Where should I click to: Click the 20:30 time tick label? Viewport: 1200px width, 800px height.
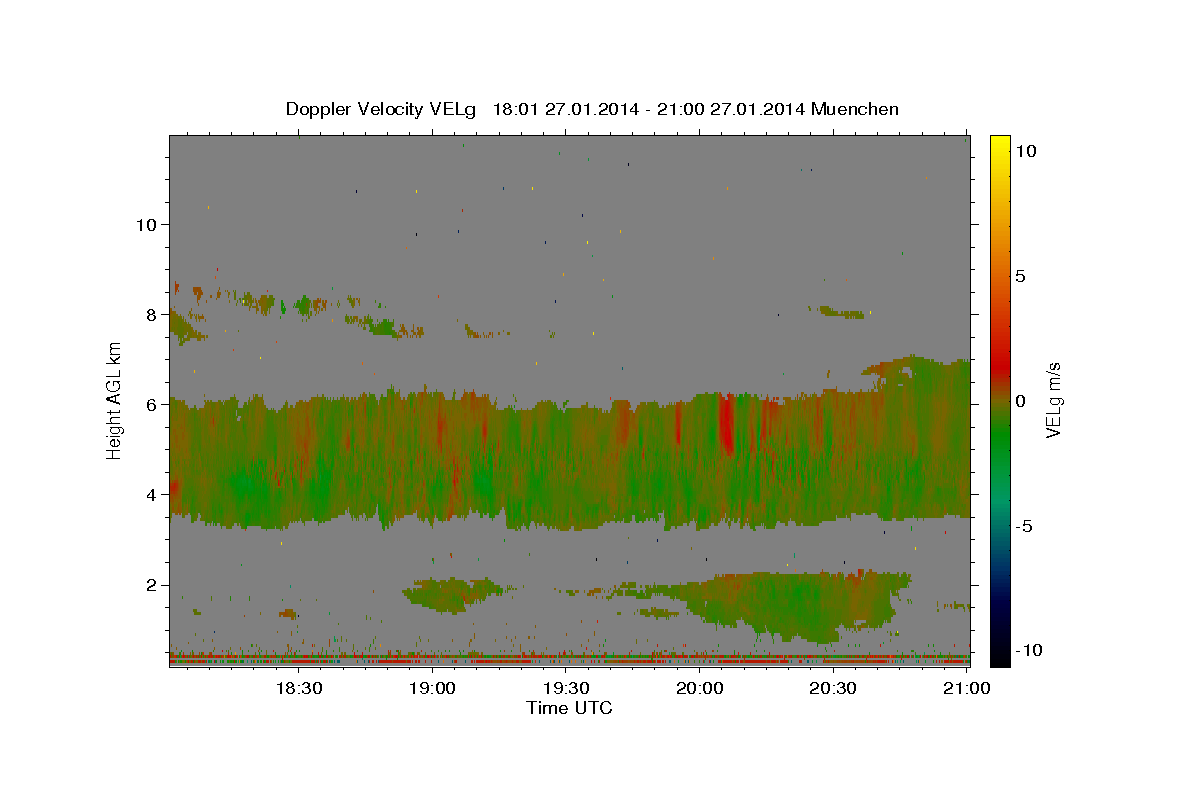tap(833, 688)
